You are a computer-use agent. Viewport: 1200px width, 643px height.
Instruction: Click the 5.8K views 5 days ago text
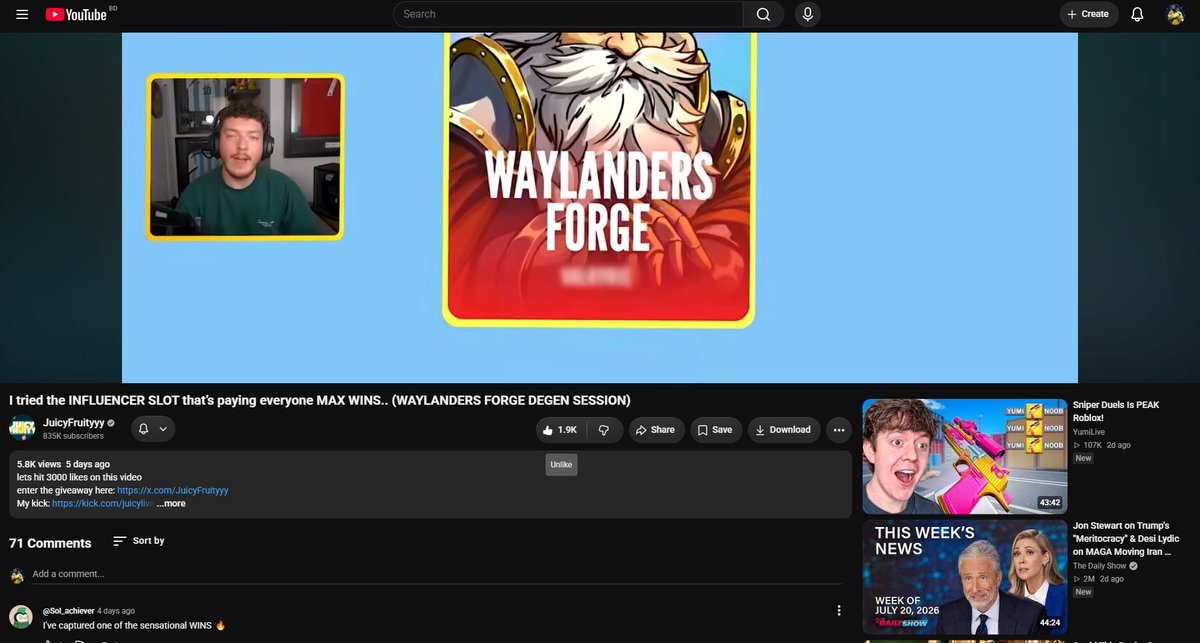pos(63,465)
